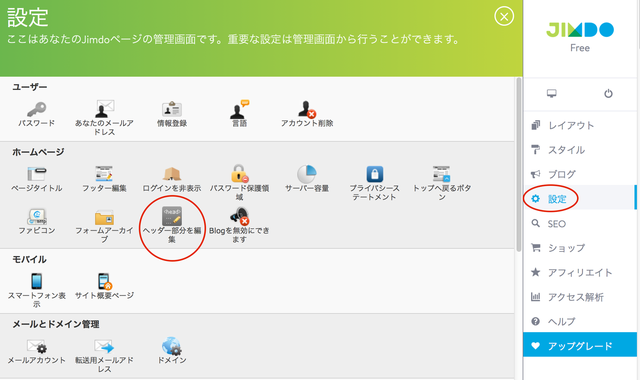This screenshot has height=380, width=640.
Task: Click the メールとドメイン管理 heading
Action: click(56, 324)
